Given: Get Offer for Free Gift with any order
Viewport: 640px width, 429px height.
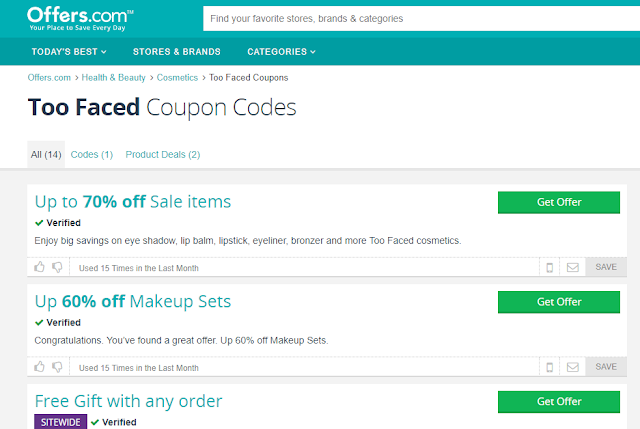Looking at the screenshot, I should point(559,401).
